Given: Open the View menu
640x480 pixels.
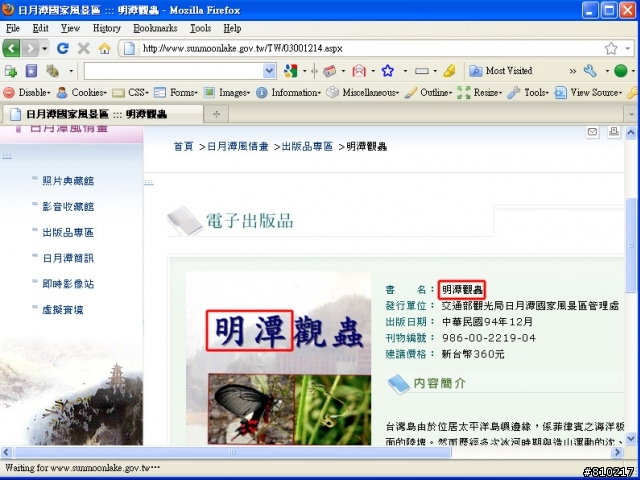Looking at the screenshot, I should [x=70, y=29].
